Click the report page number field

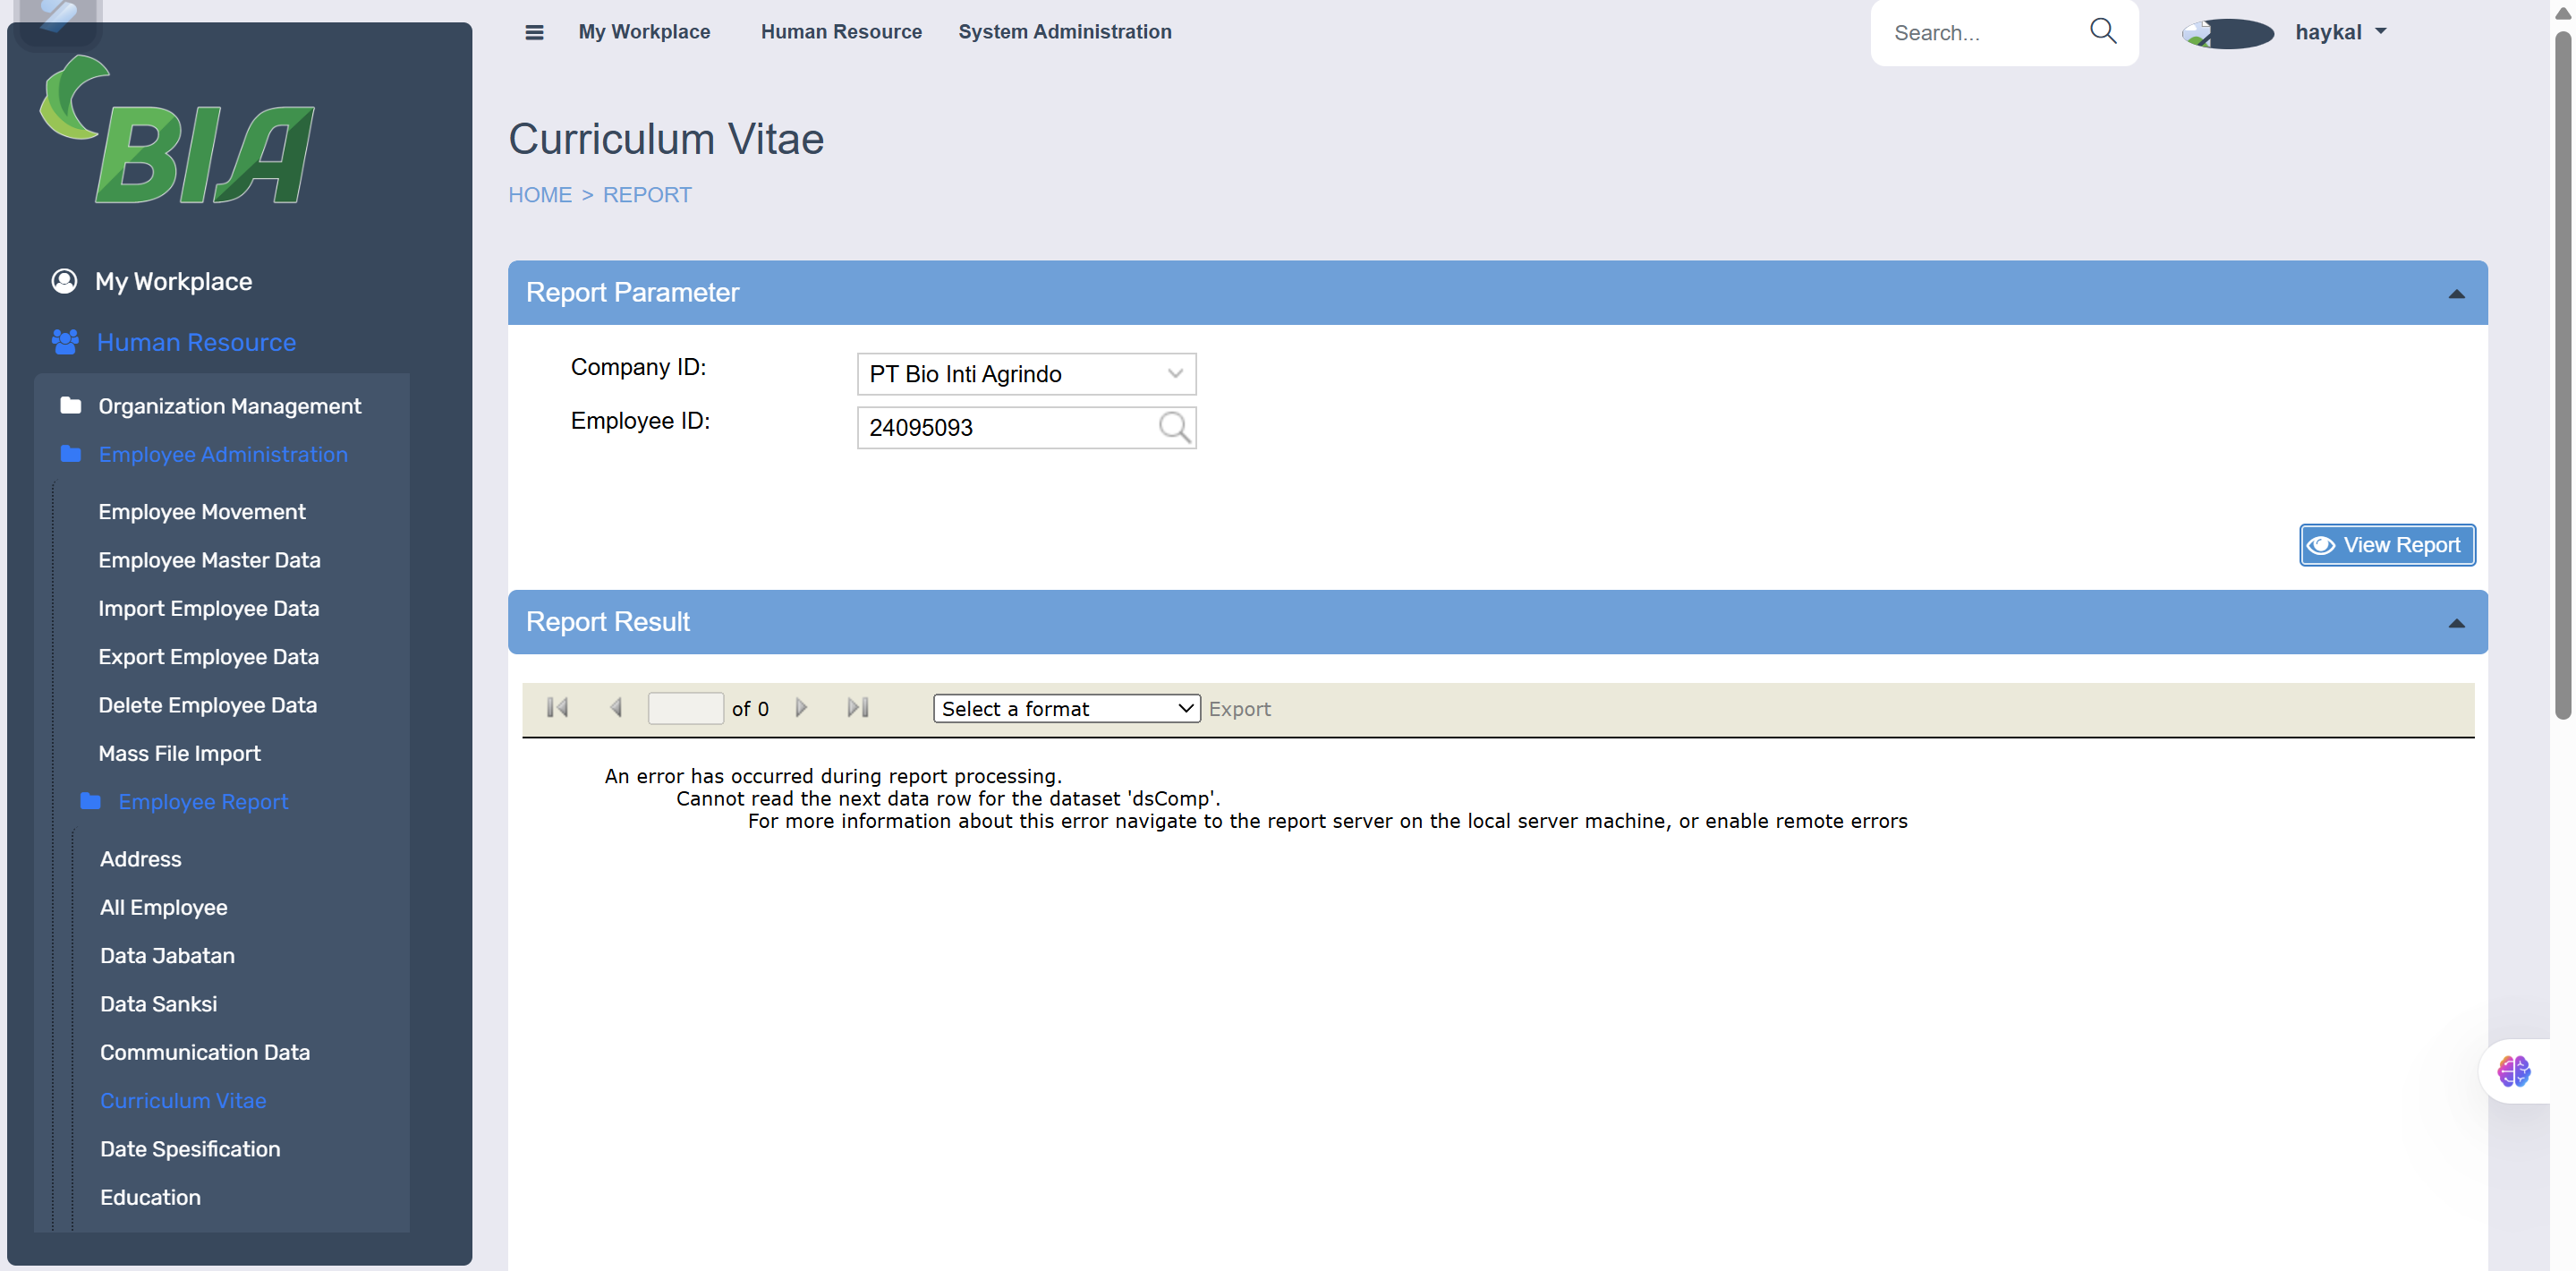pyautogui.click(x=685, y=708)
